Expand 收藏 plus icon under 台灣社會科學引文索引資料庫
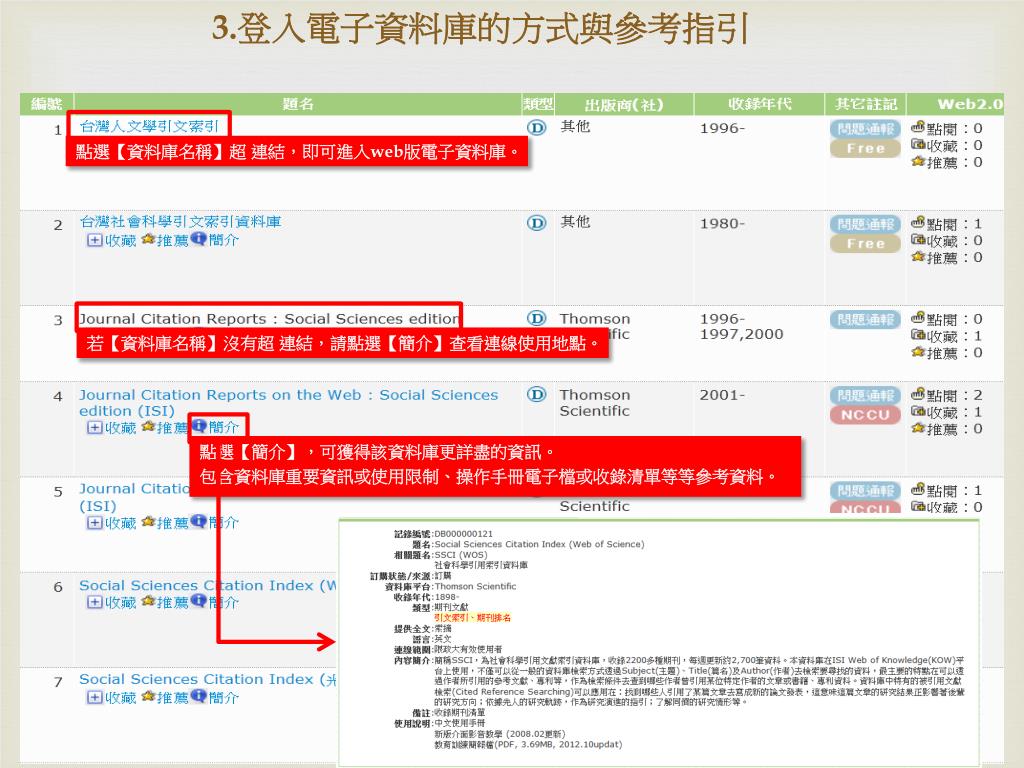Image resolution: width=1024 pixels, height=768 pixels. pos(94,240)
